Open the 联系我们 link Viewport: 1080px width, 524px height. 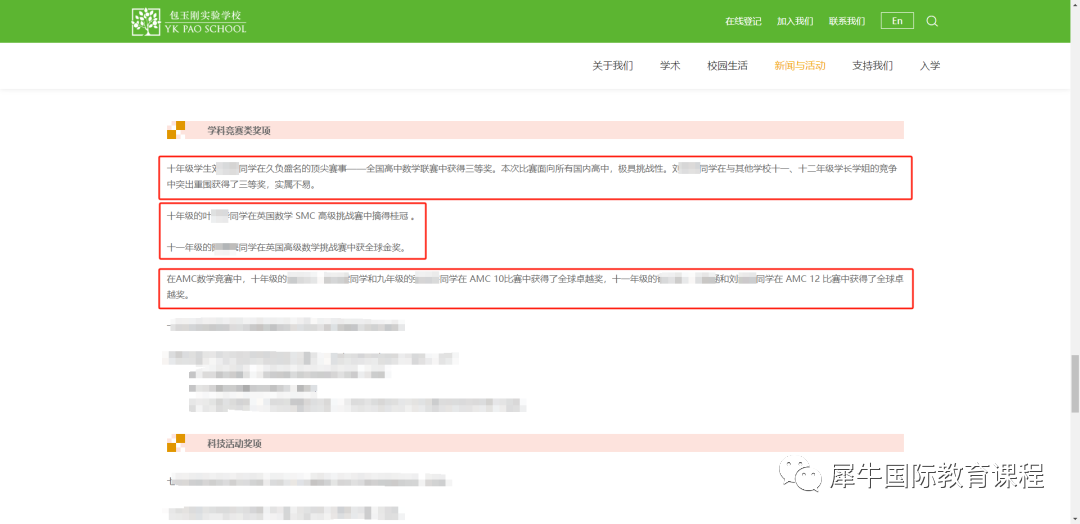click(847, 21)
